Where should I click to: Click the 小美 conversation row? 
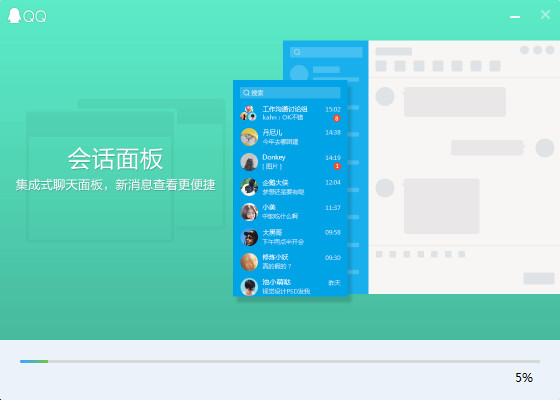tap(290, 212)
